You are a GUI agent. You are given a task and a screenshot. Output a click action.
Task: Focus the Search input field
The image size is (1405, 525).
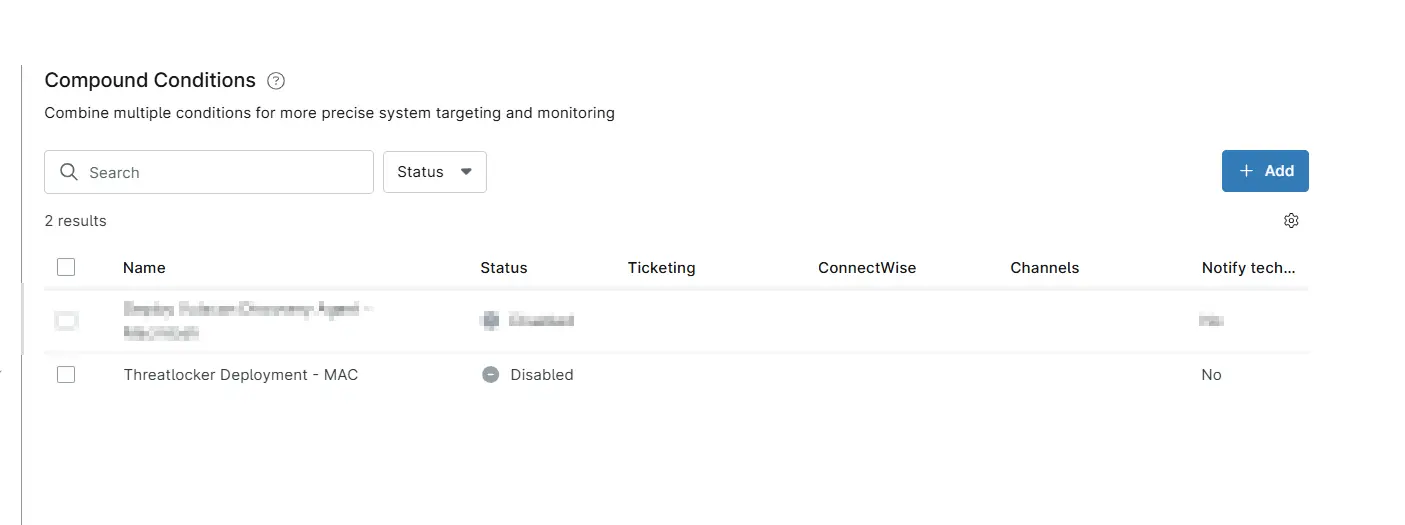(209, 172)
